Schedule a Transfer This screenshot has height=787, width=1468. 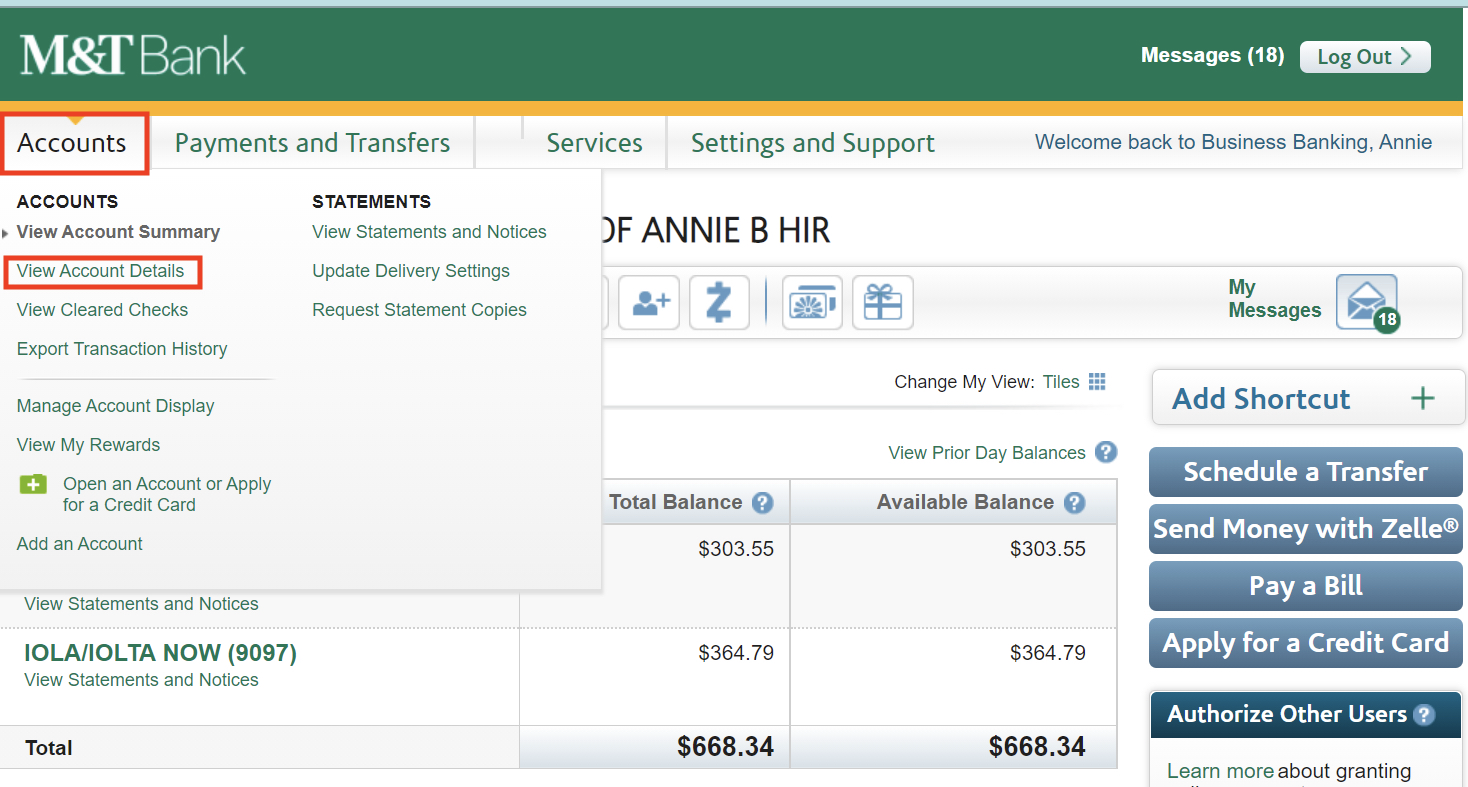(x=1305, y=471)
